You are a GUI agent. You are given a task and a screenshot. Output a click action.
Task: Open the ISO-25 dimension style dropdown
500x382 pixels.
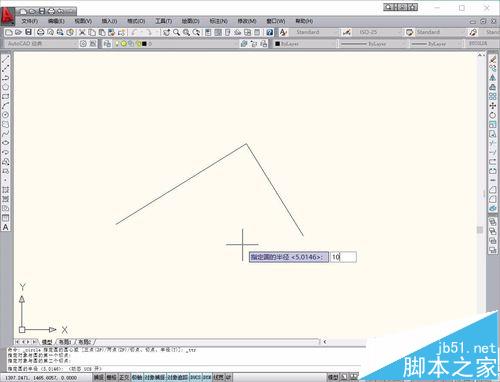point(378,32)
